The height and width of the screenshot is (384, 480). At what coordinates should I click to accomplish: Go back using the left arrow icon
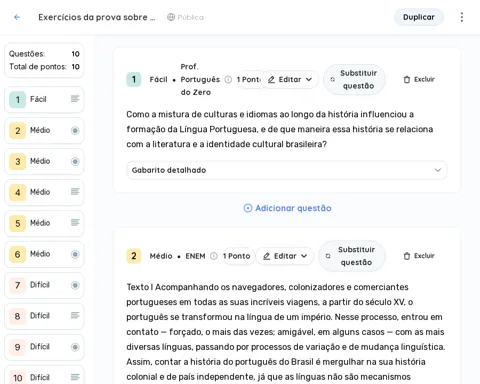17,17
